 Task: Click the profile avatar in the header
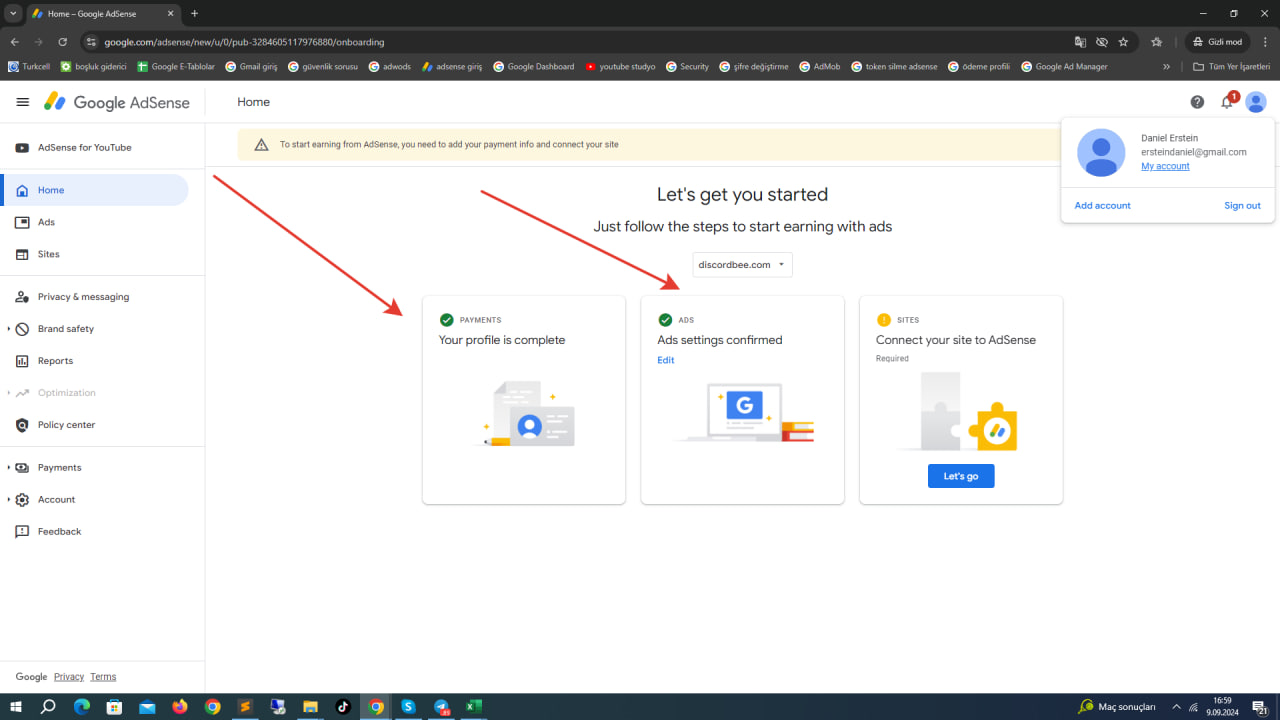coord(1256,102)
